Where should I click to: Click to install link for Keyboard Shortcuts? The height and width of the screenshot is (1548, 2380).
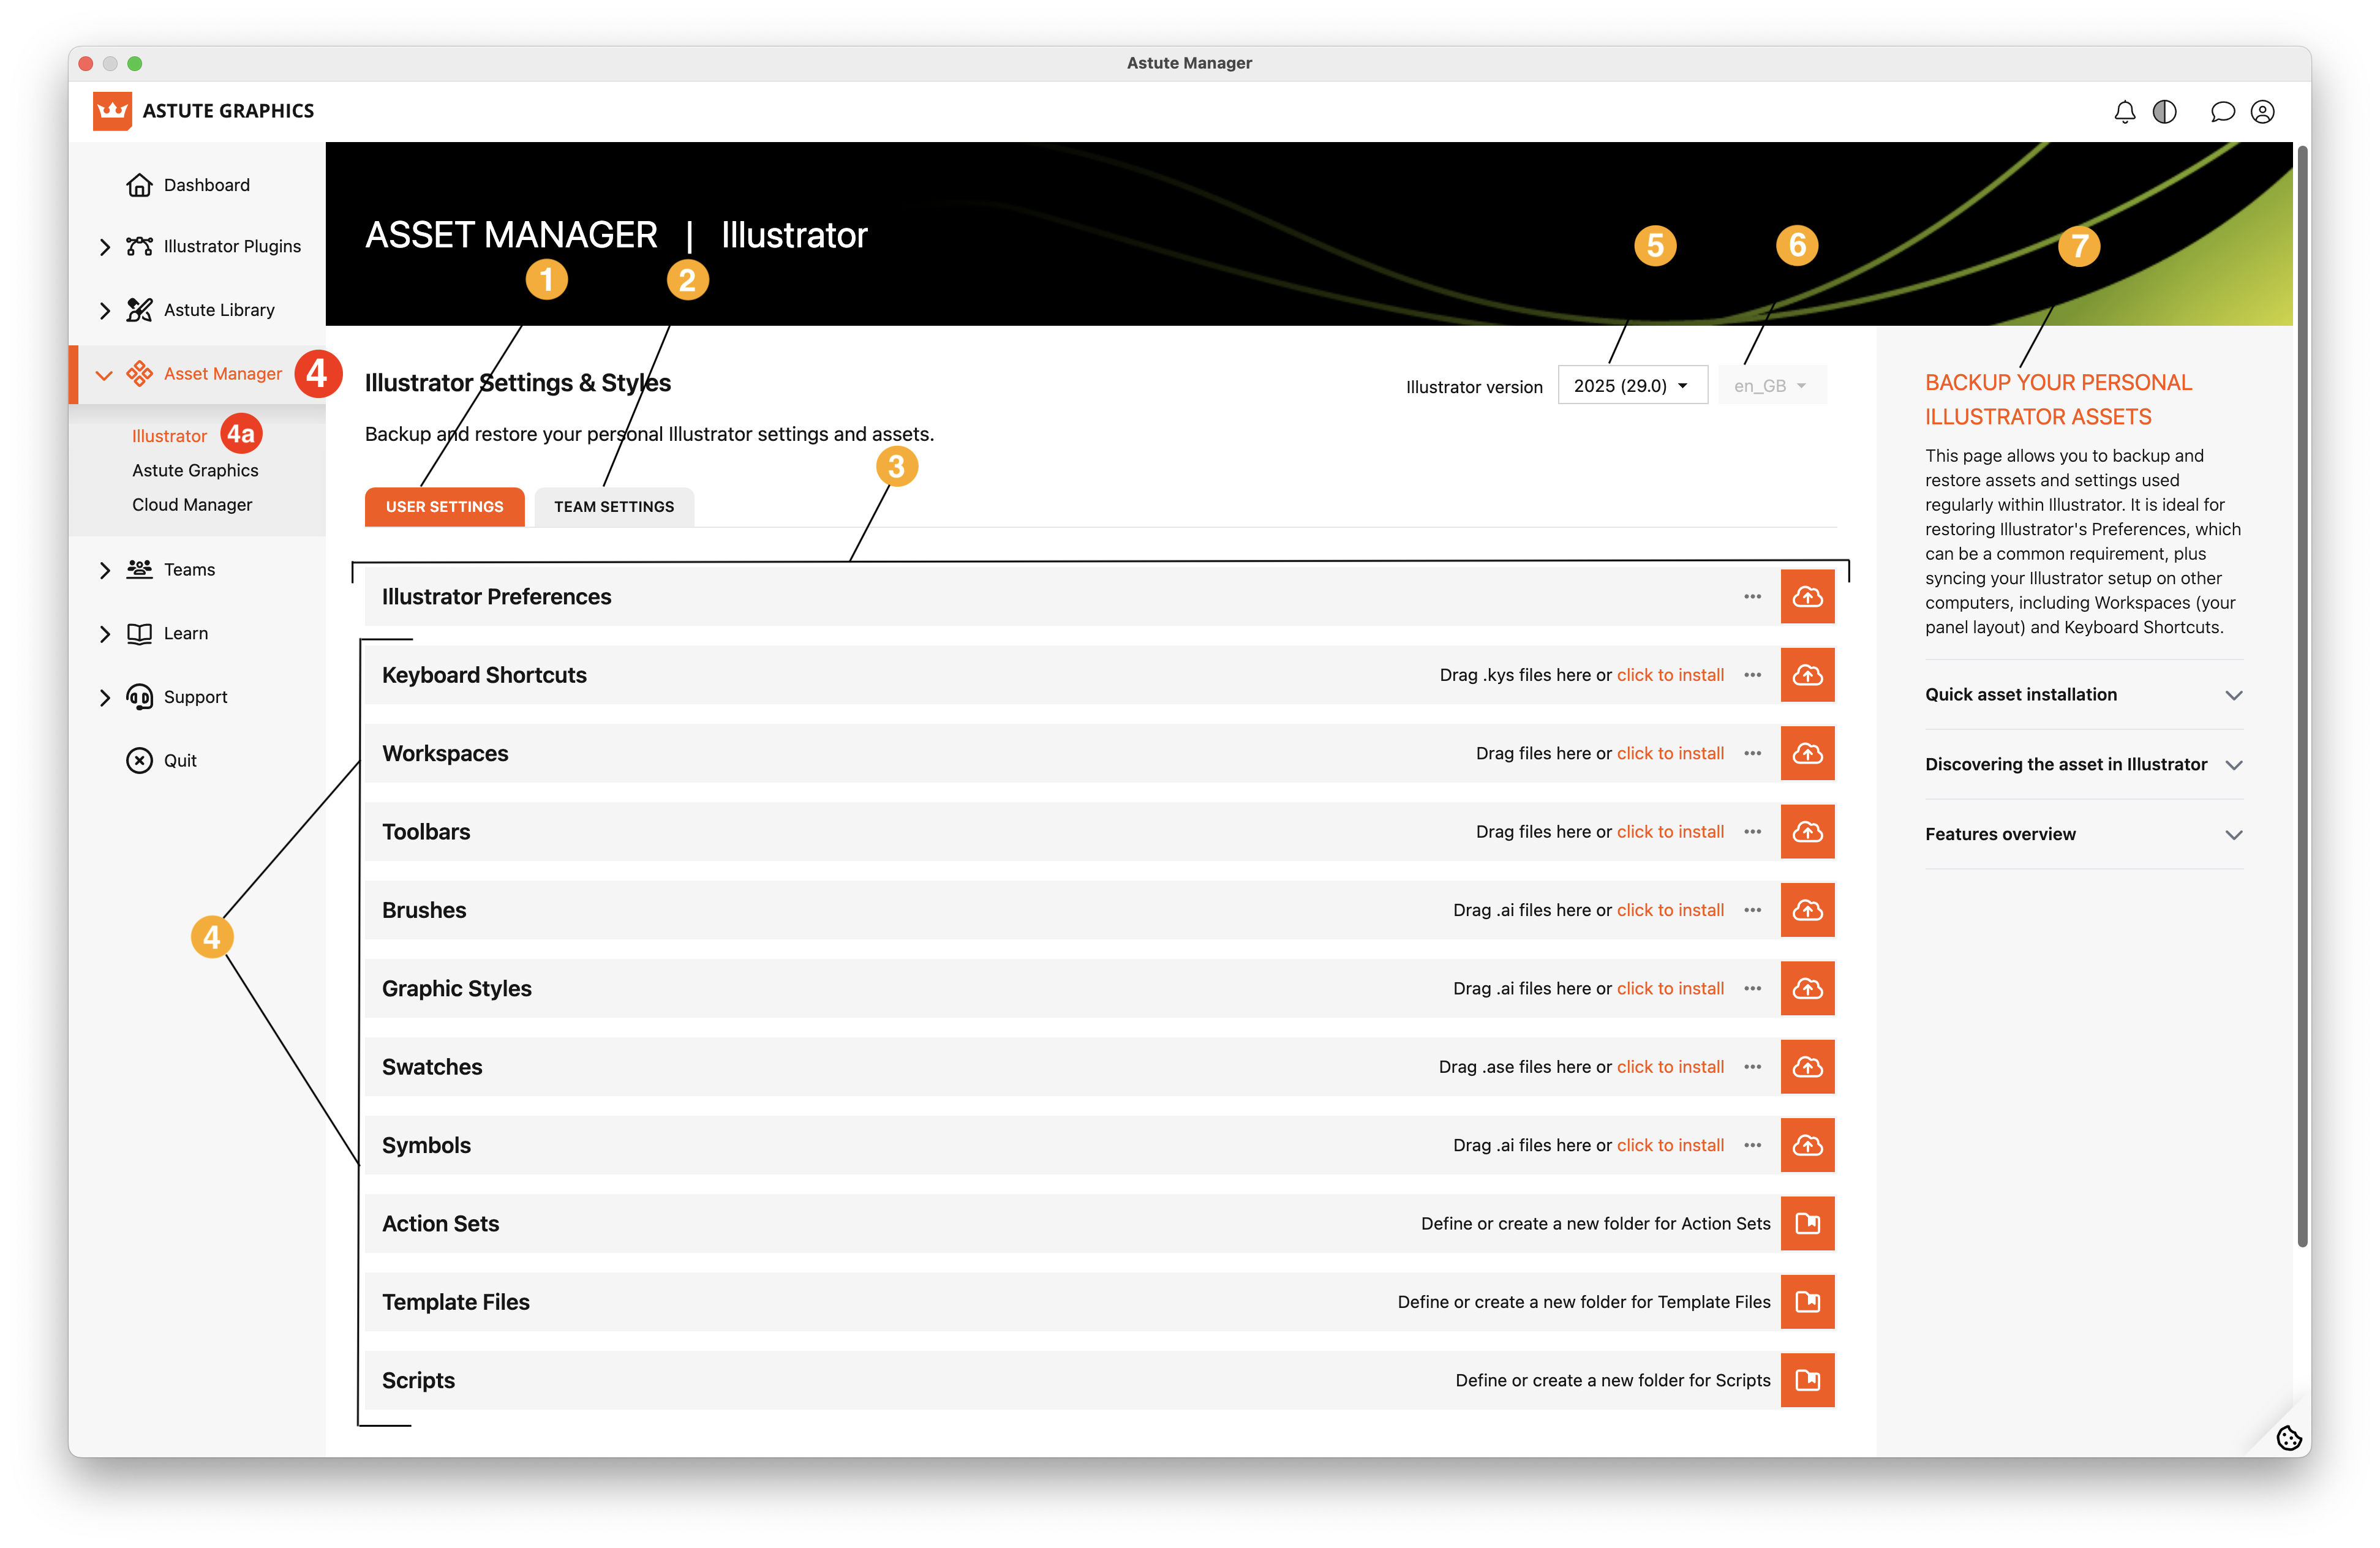(x=1670, y=675)
